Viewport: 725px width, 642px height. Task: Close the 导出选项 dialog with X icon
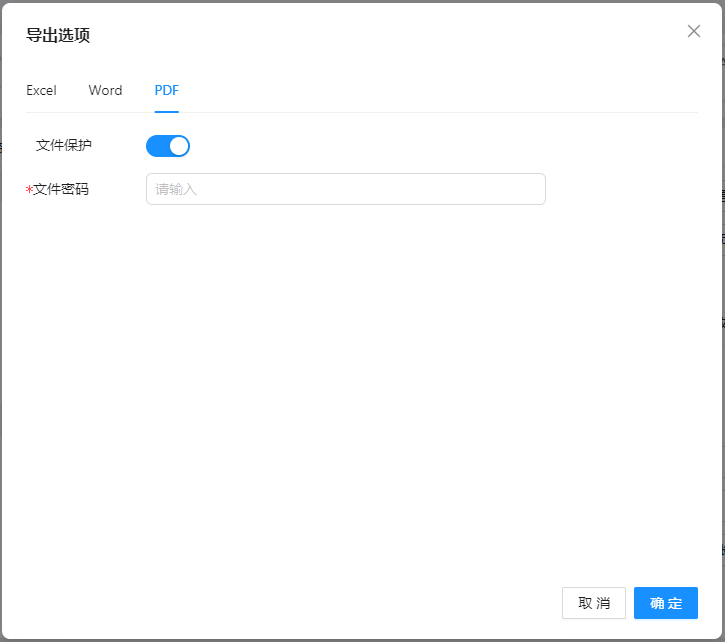[694, 31]
